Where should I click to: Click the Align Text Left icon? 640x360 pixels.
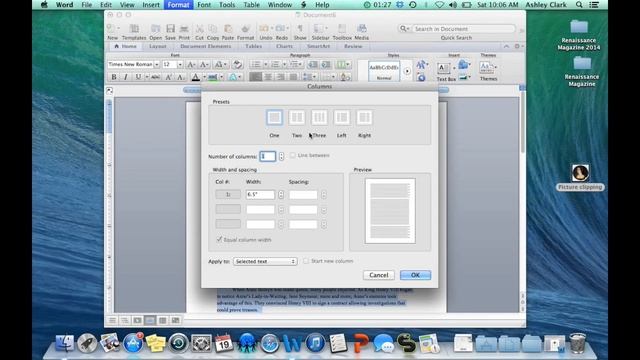click(x=256, y=77)
